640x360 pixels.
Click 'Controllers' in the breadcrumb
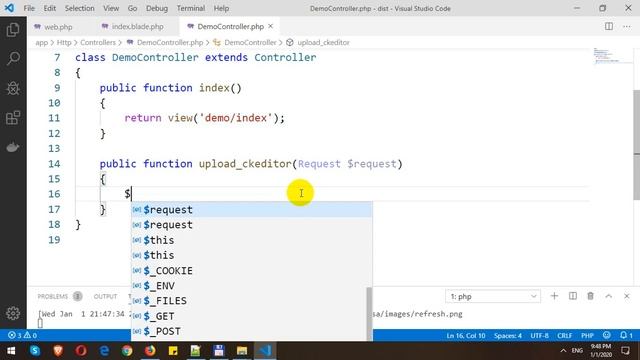pos(98,42)
